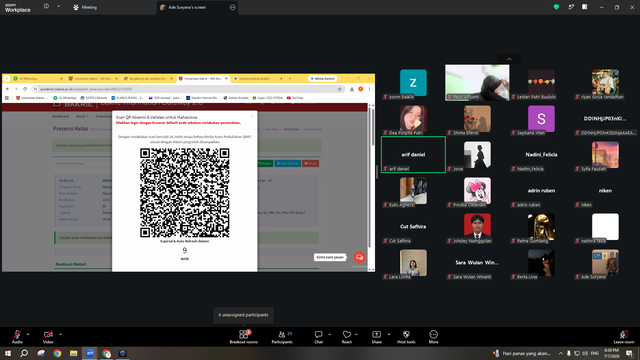Expand the Audio options arrow
Screen dimensions: 640x360
click(x=28, y=334)
